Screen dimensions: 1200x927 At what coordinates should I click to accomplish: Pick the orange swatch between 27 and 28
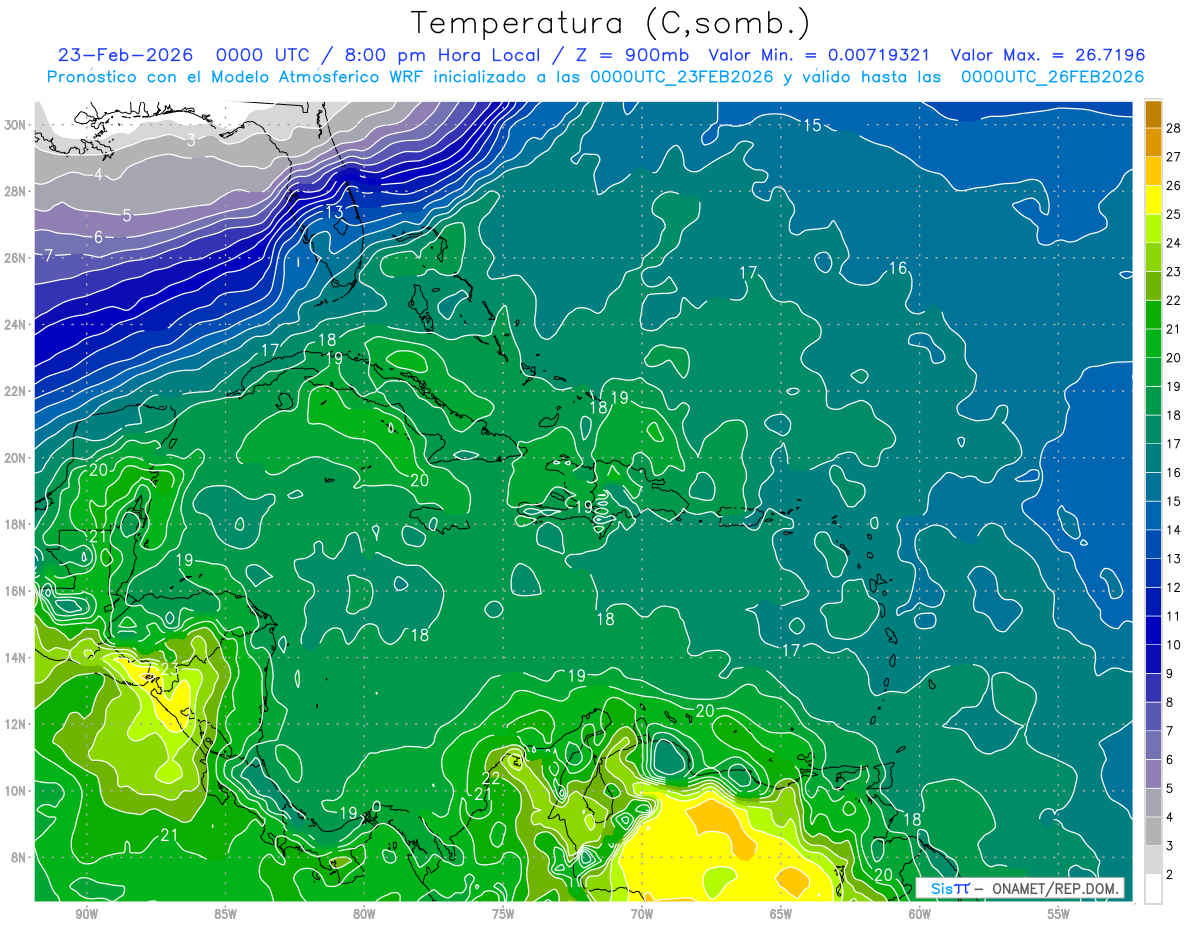point(1153,143)
